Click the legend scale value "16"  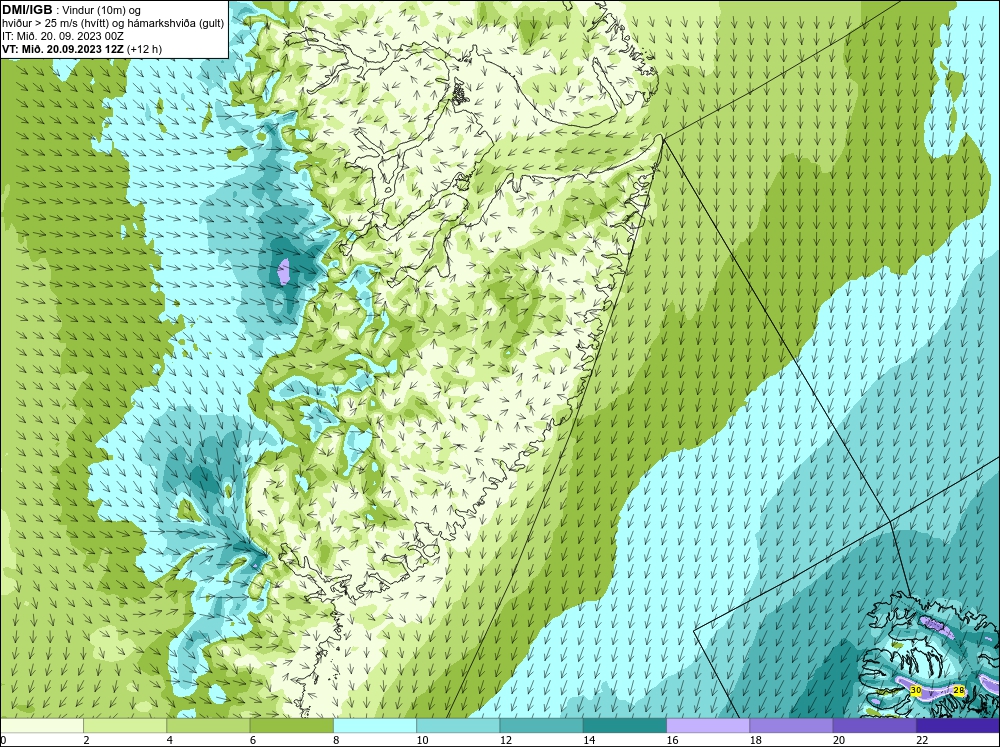(672, 740)
